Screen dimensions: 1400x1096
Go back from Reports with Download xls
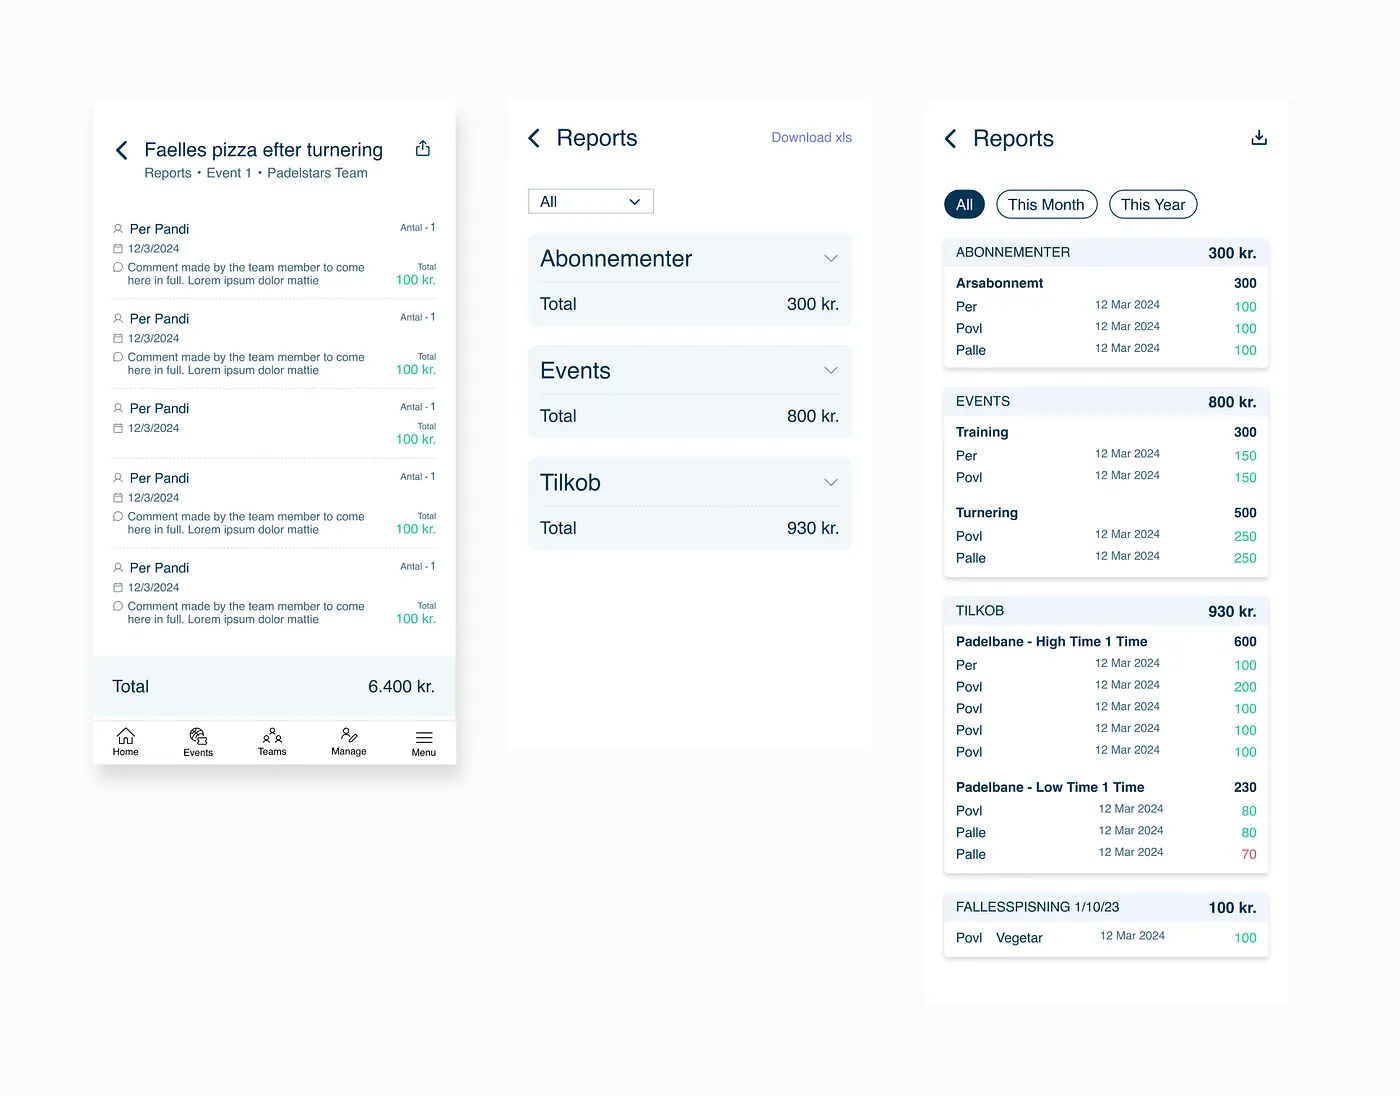(x=534, y=138)
